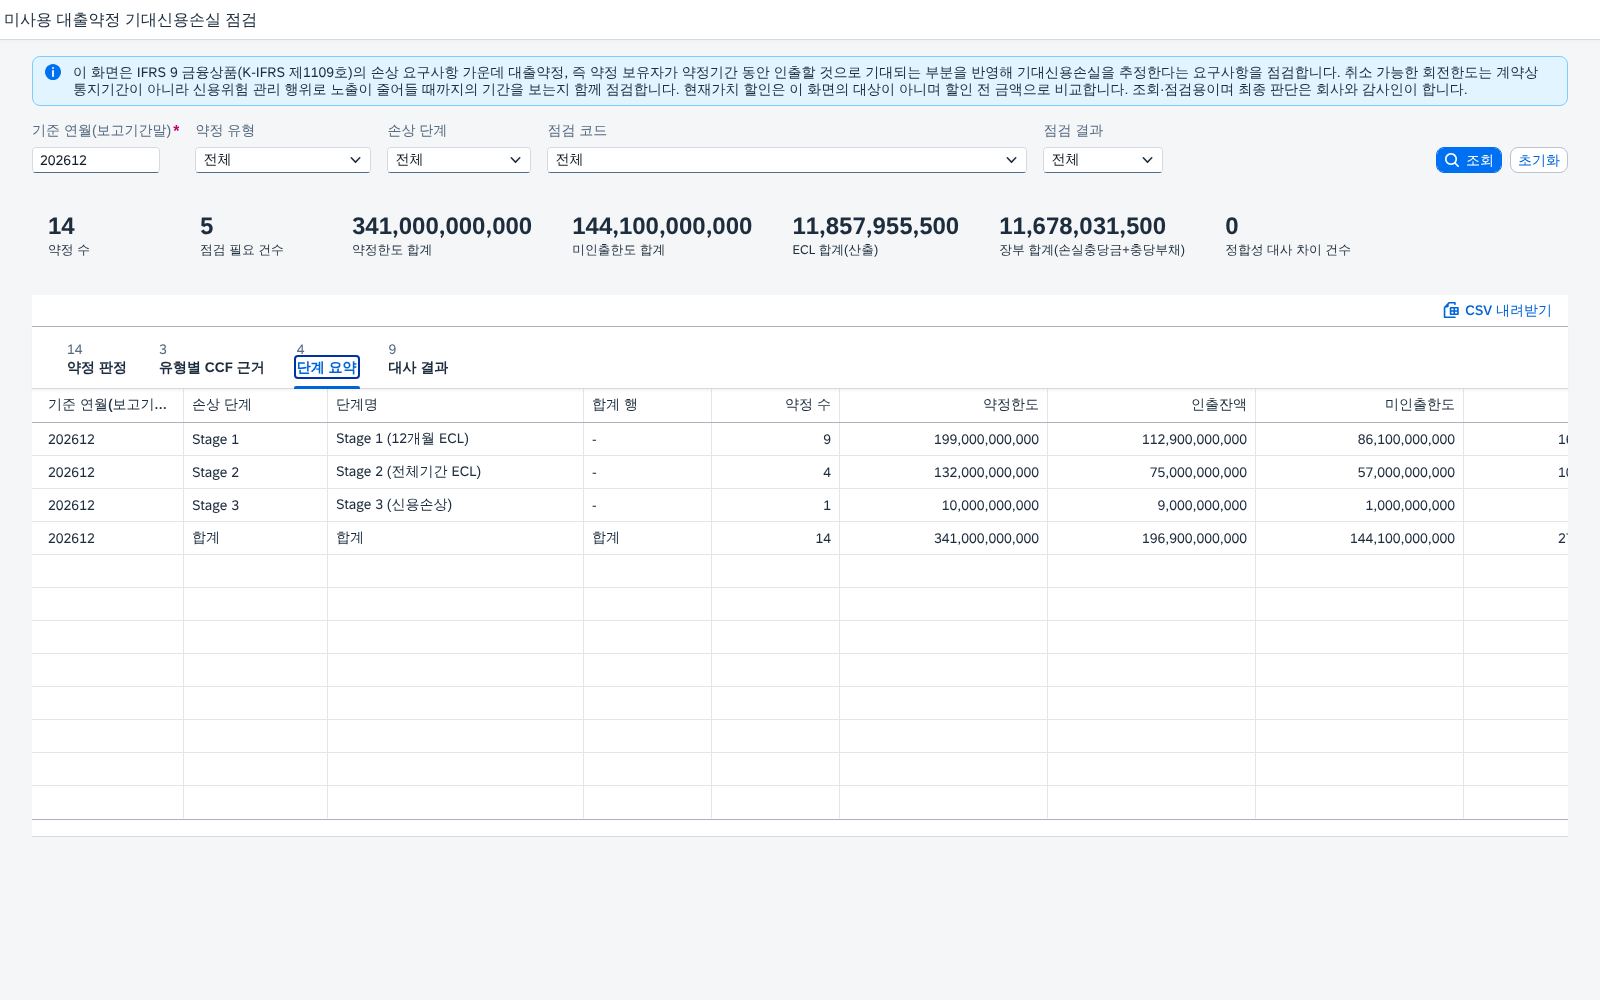
Task: Click the 합계 행 column header
Action: tap(647, 405)
